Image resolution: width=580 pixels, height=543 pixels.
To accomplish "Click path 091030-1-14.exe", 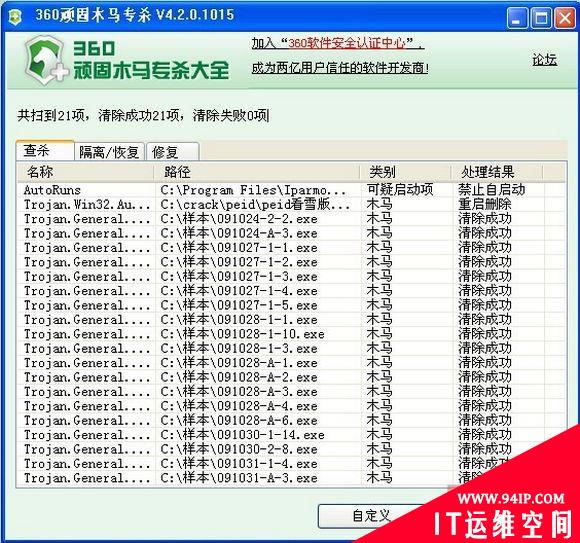I will click(x=243, y=435).
